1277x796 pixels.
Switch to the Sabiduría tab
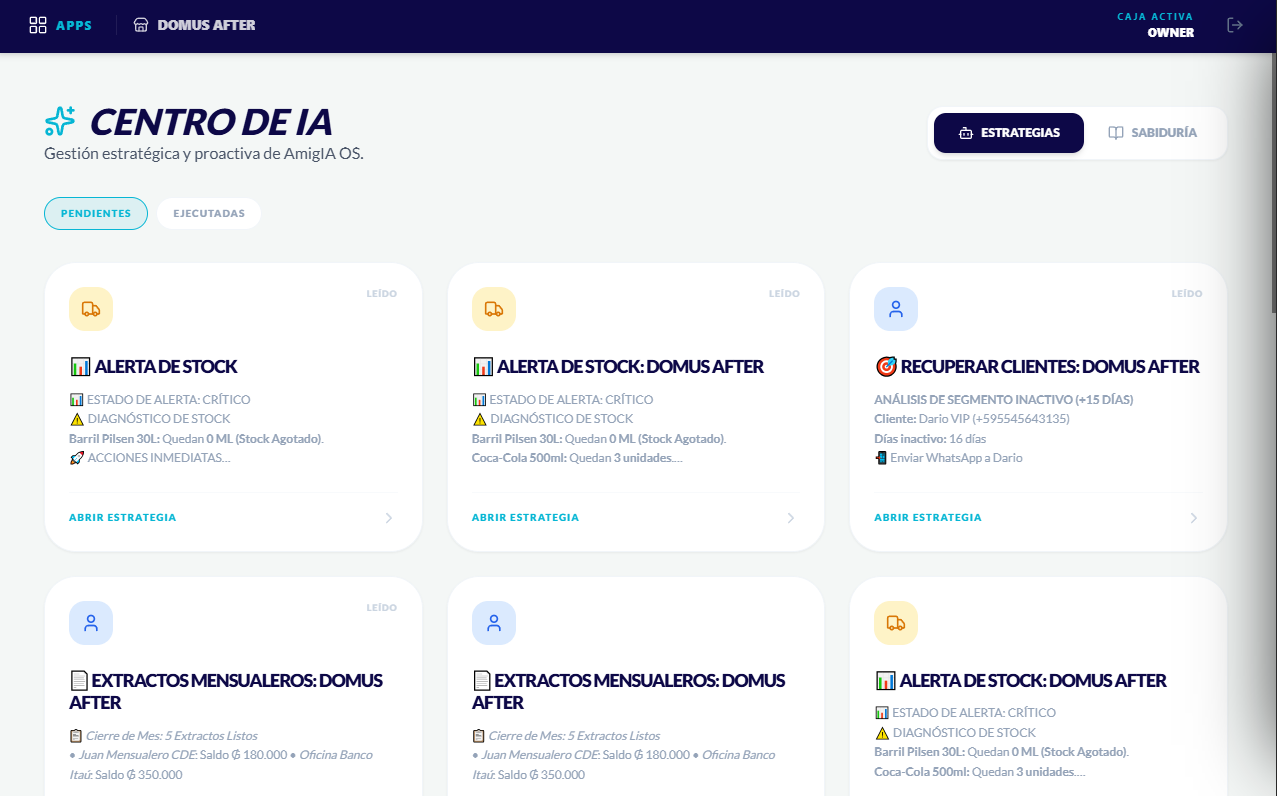(x=1152, y=133)
